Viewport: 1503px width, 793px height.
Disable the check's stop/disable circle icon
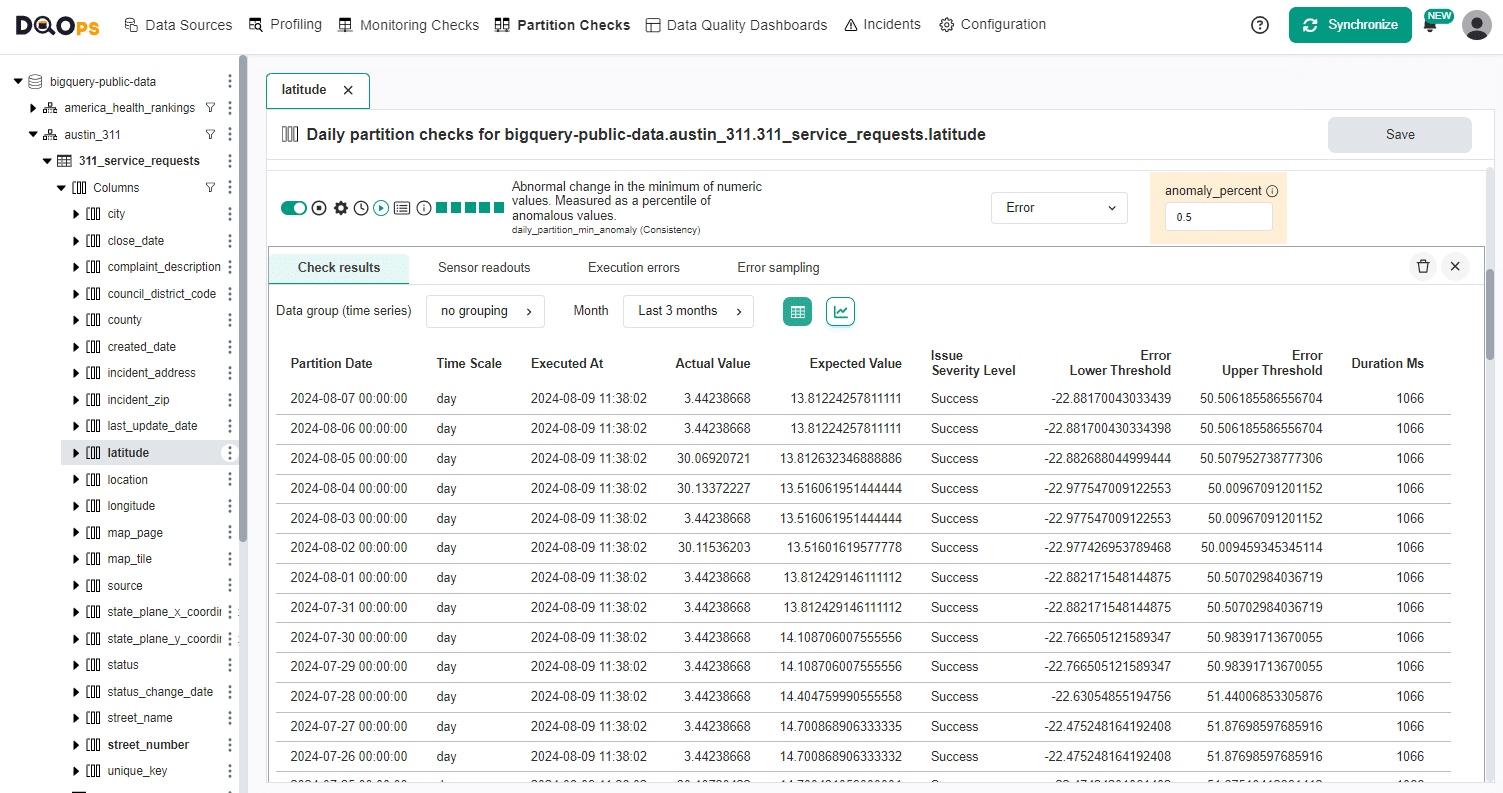[x=319, y=208]
